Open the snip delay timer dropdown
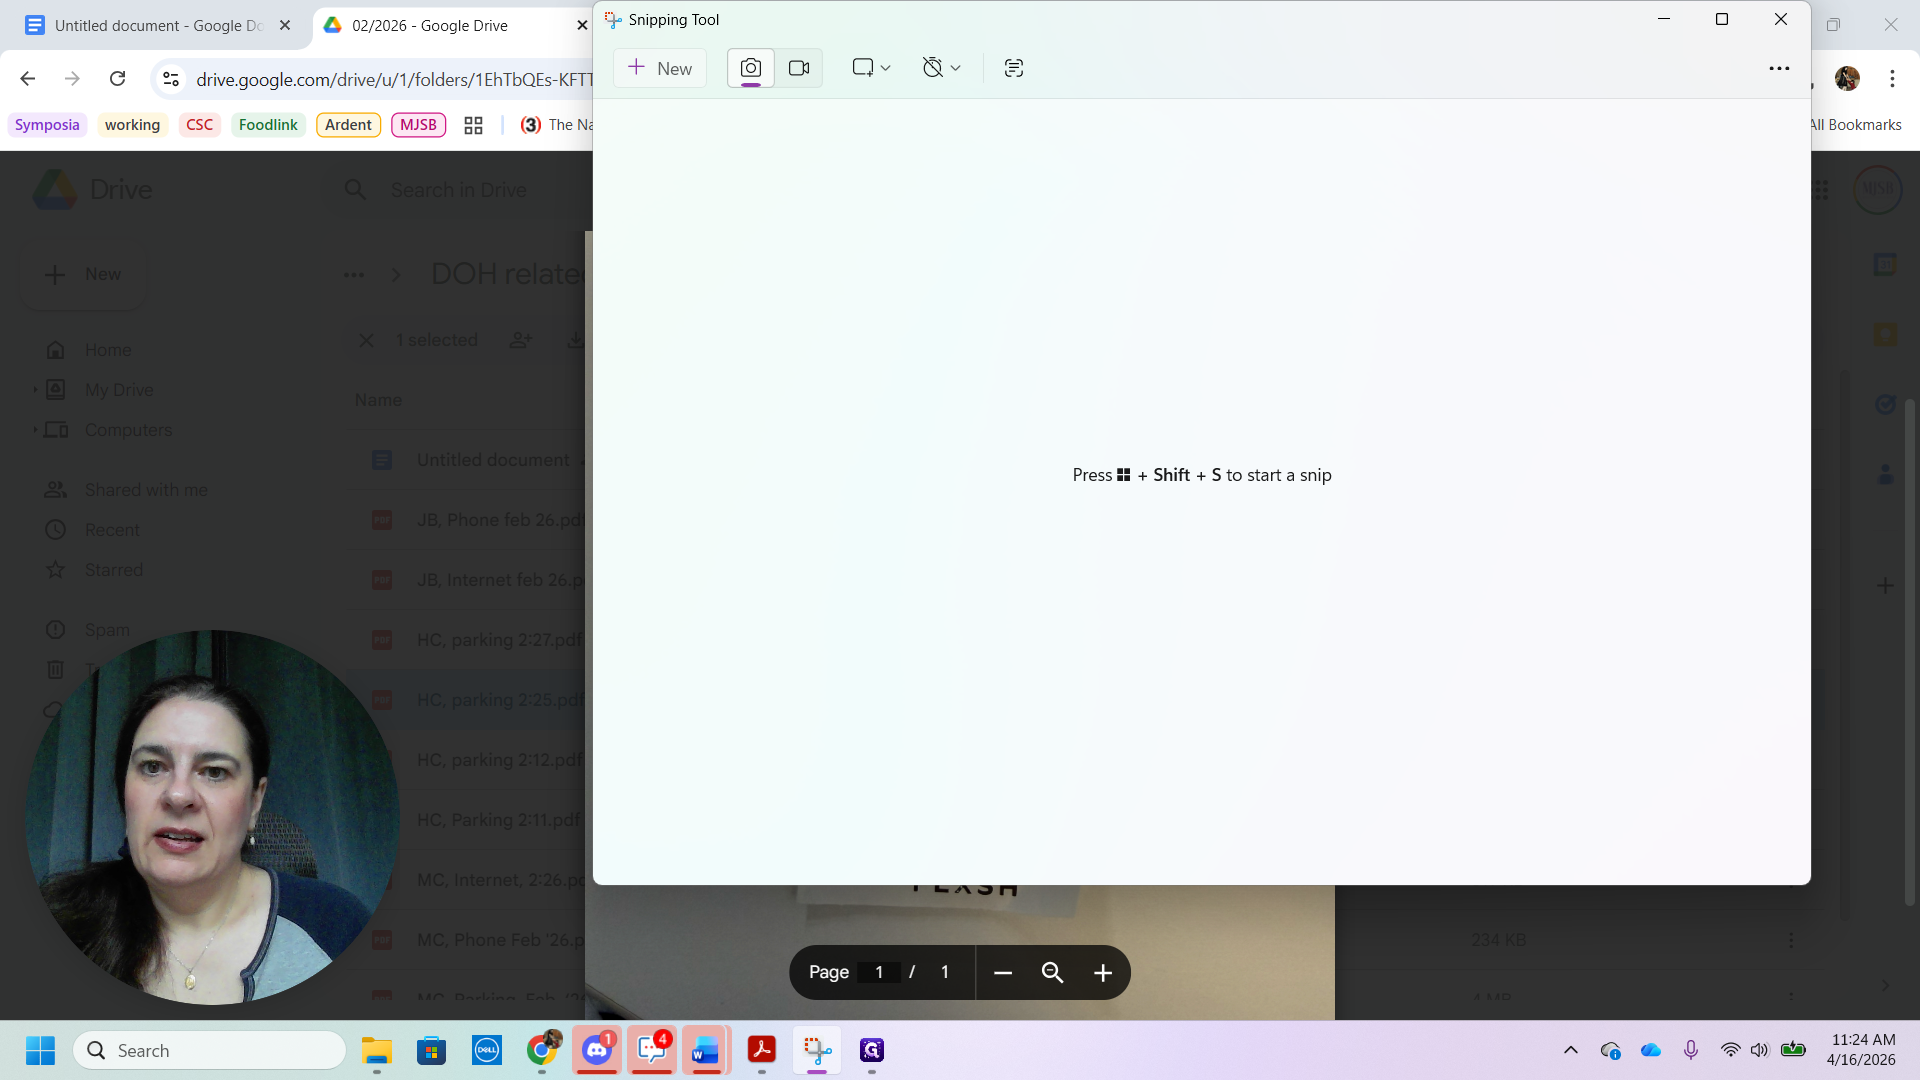Image resolution: width=1920 pixels, height=1080 pixels. point(941,68)
